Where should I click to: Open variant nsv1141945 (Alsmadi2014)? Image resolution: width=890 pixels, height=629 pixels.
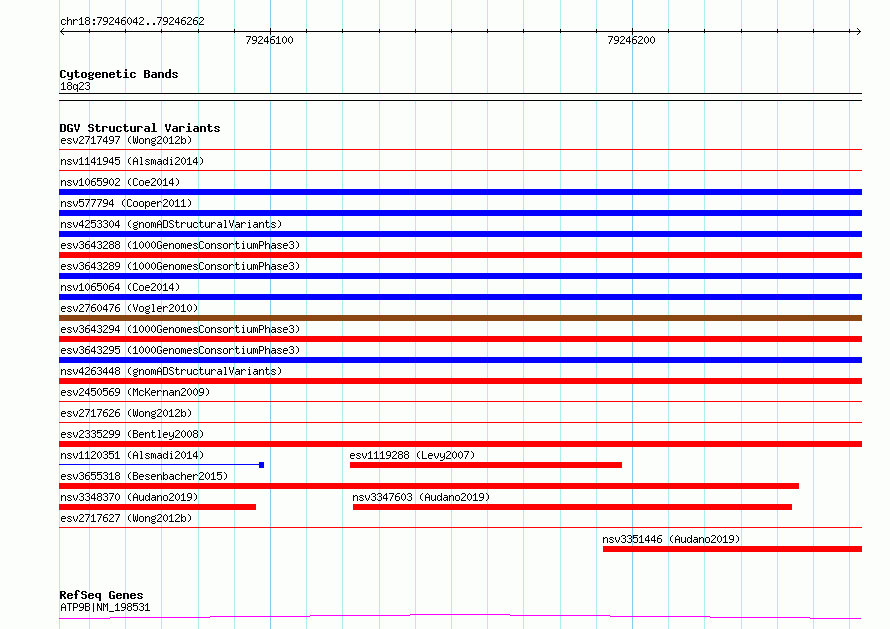(x=132, y=161)
